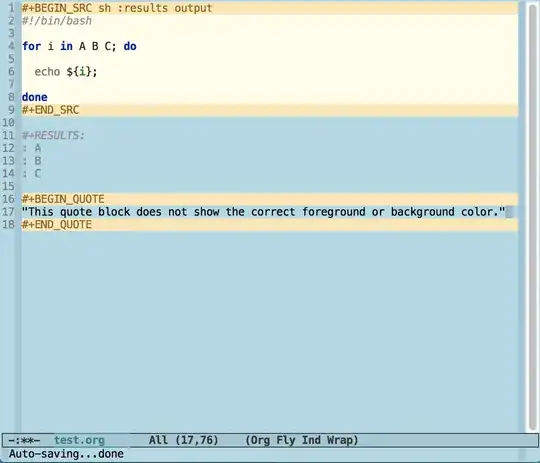Click result line ': A'
The image size is (540, 463).
(32, 148)
